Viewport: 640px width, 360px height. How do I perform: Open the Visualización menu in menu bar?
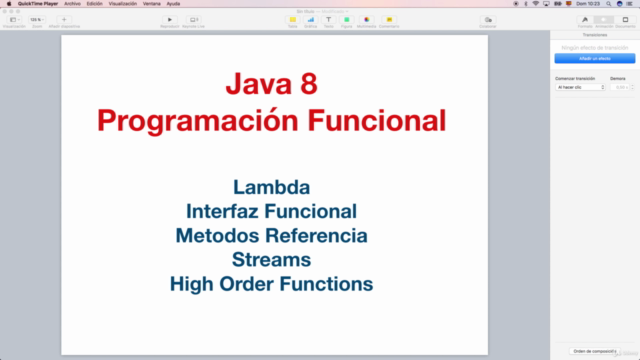click(x=123, y=4)
